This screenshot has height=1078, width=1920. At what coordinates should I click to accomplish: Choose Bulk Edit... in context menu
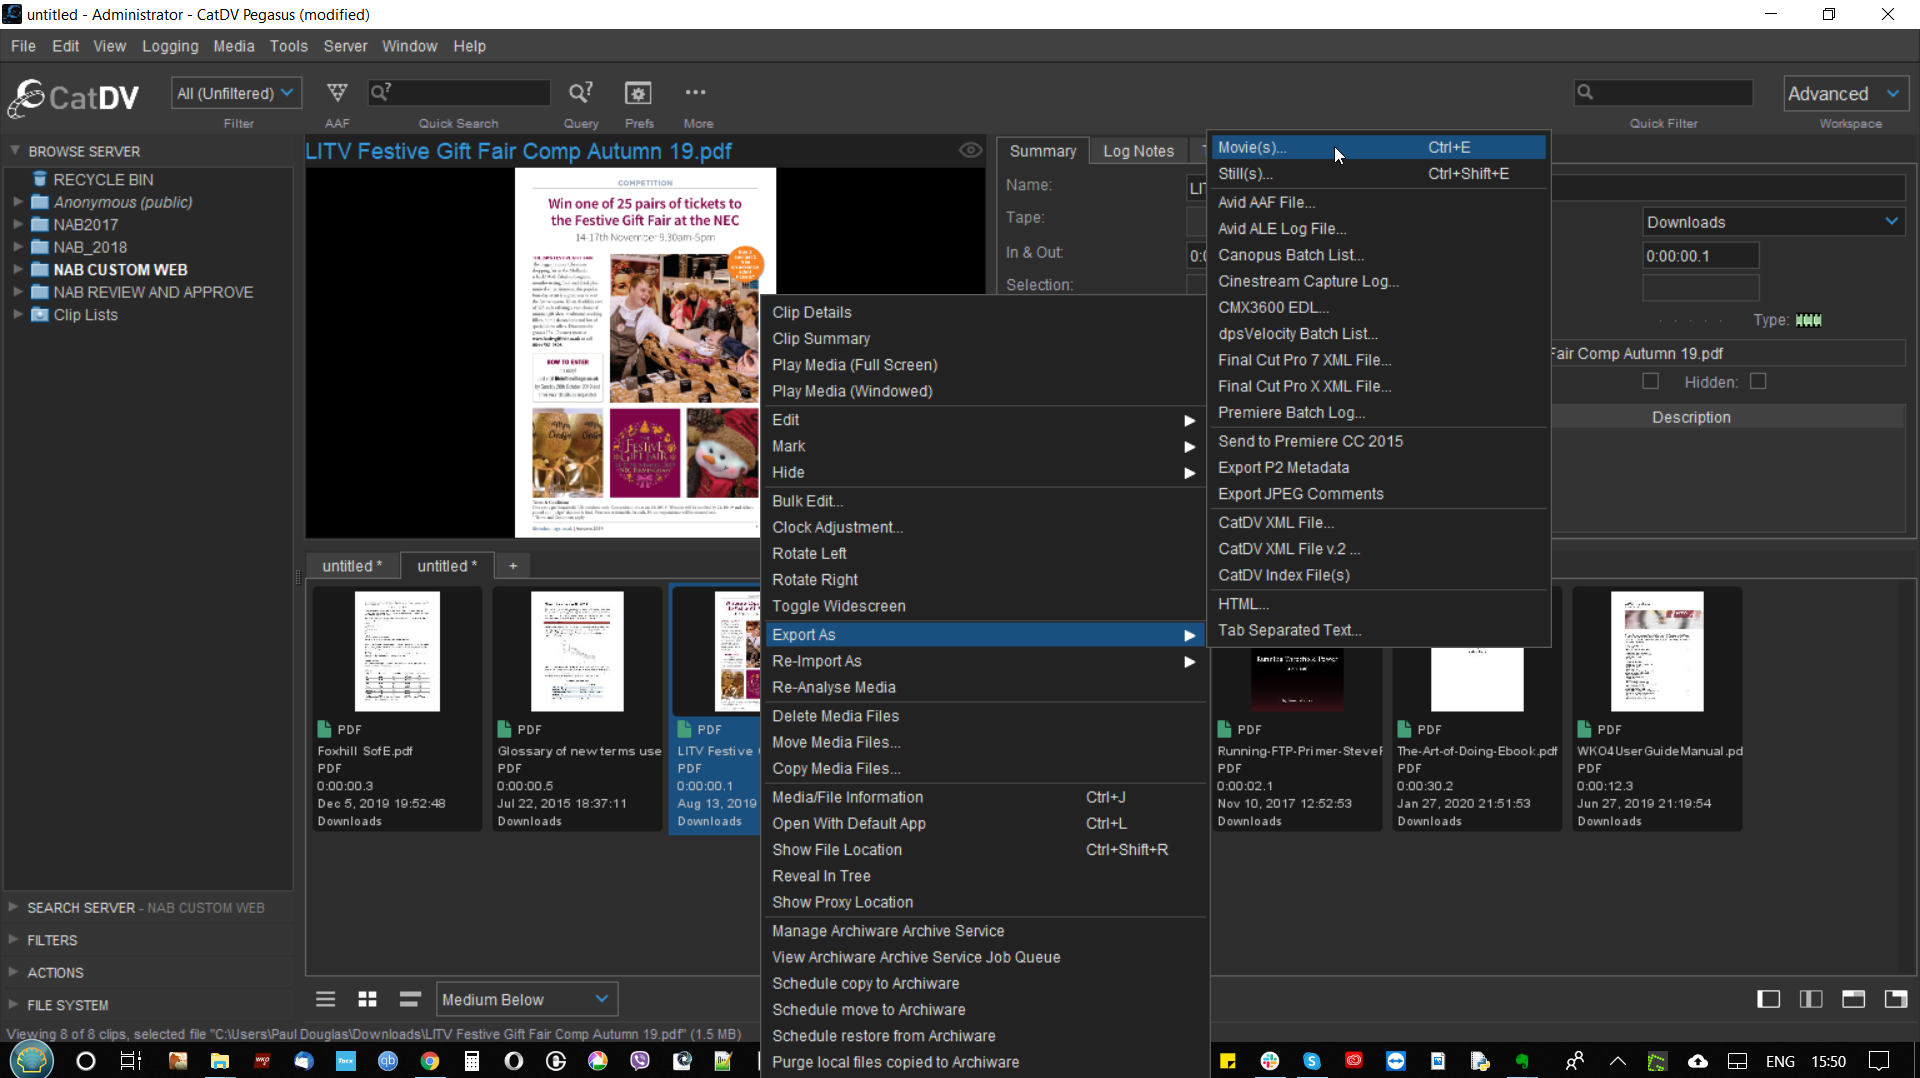[x=984, y=501]
